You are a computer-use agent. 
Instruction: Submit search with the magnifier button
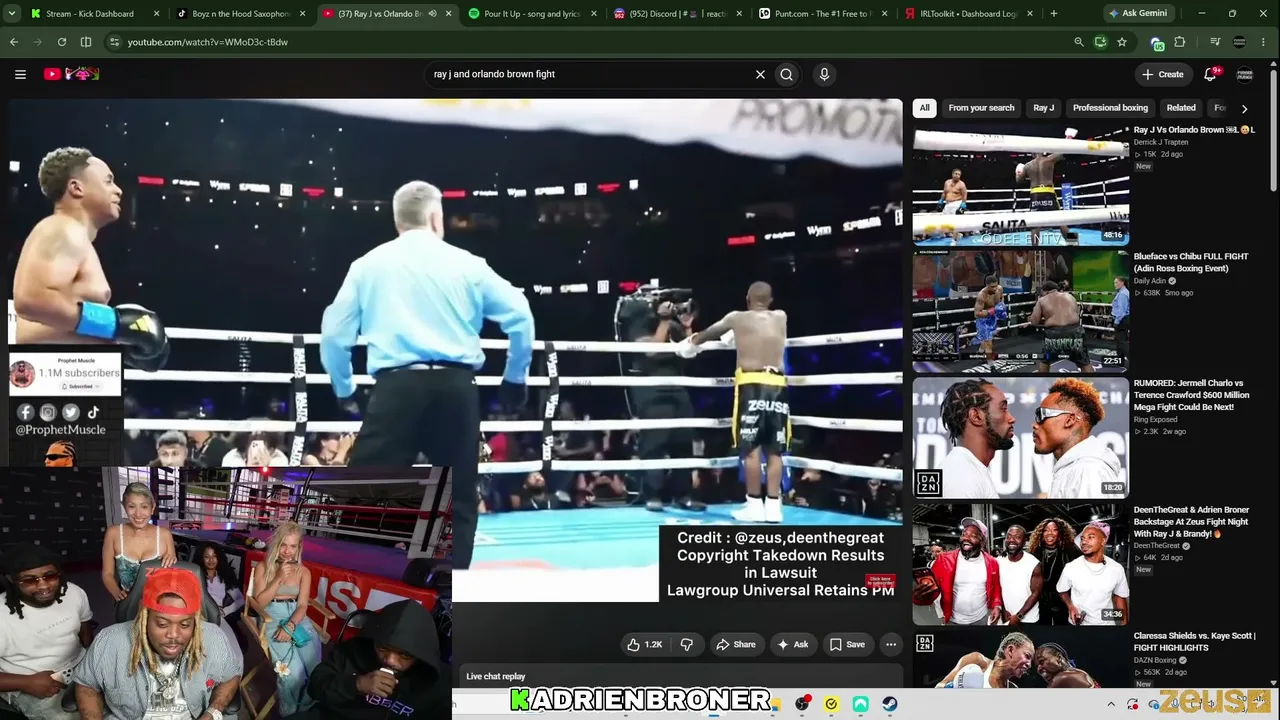point(787,74)
